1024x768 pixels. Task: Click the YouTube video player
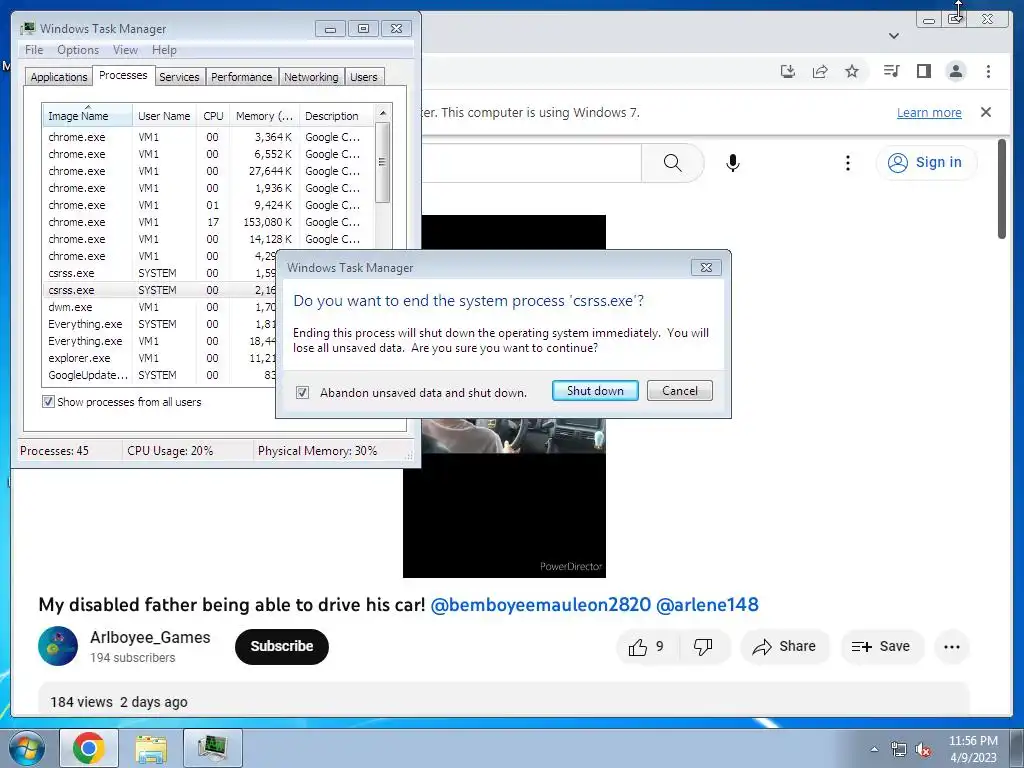coord(504,496)
